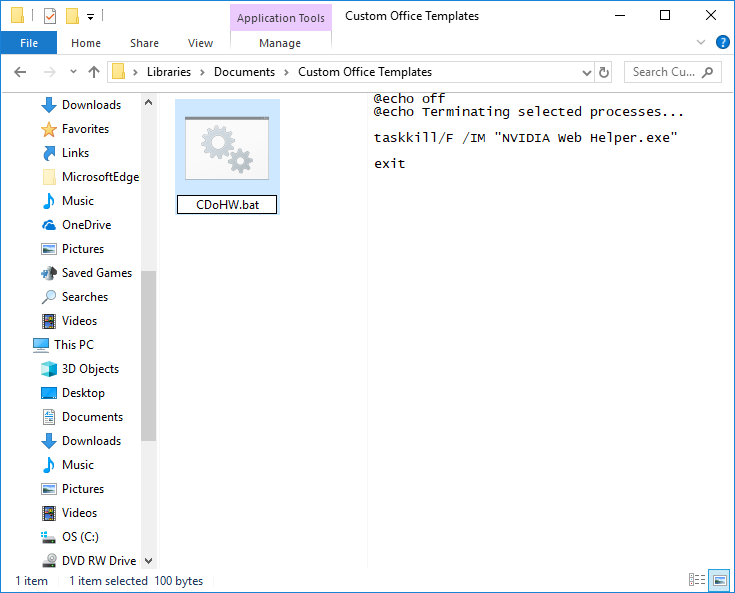735x593 pixels.
Task: Open the address bar history dropdown
Action: pos(587,72)
